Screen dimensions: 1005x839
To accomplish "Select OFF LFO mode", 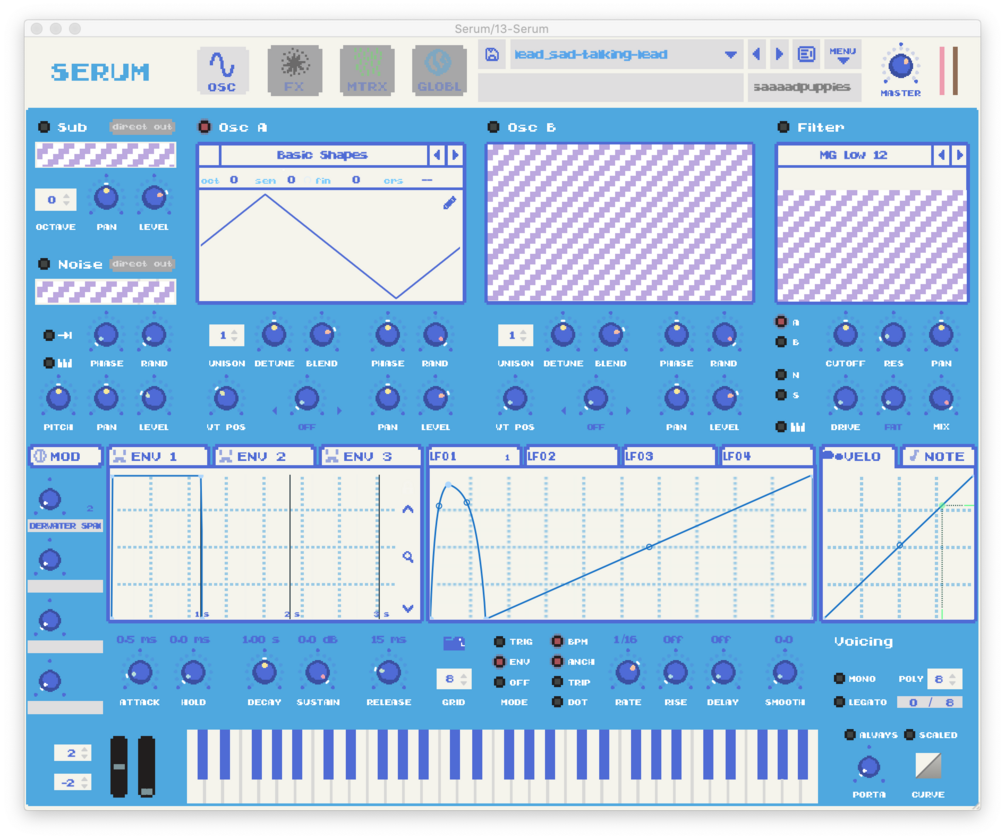I will [x=499, y=682].
